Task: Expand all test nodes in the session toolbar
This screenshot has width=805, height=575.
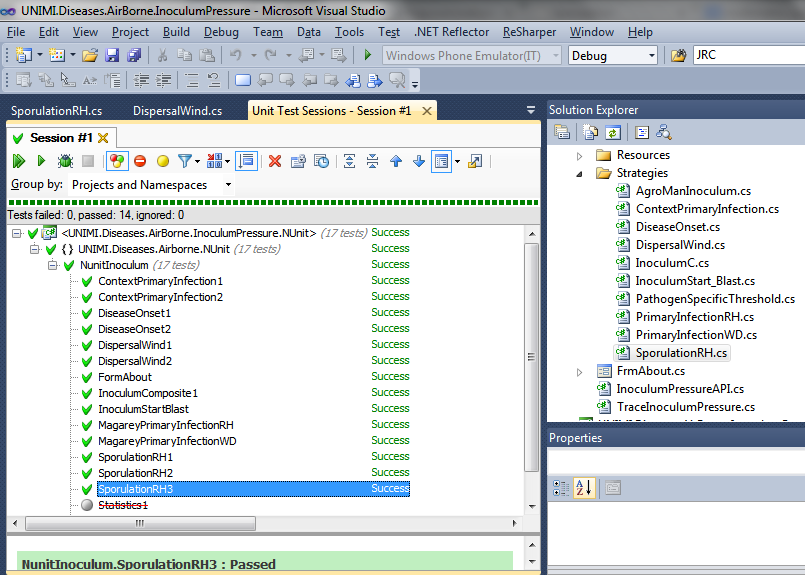Action: pyautogui.click(x=350, y=161)
